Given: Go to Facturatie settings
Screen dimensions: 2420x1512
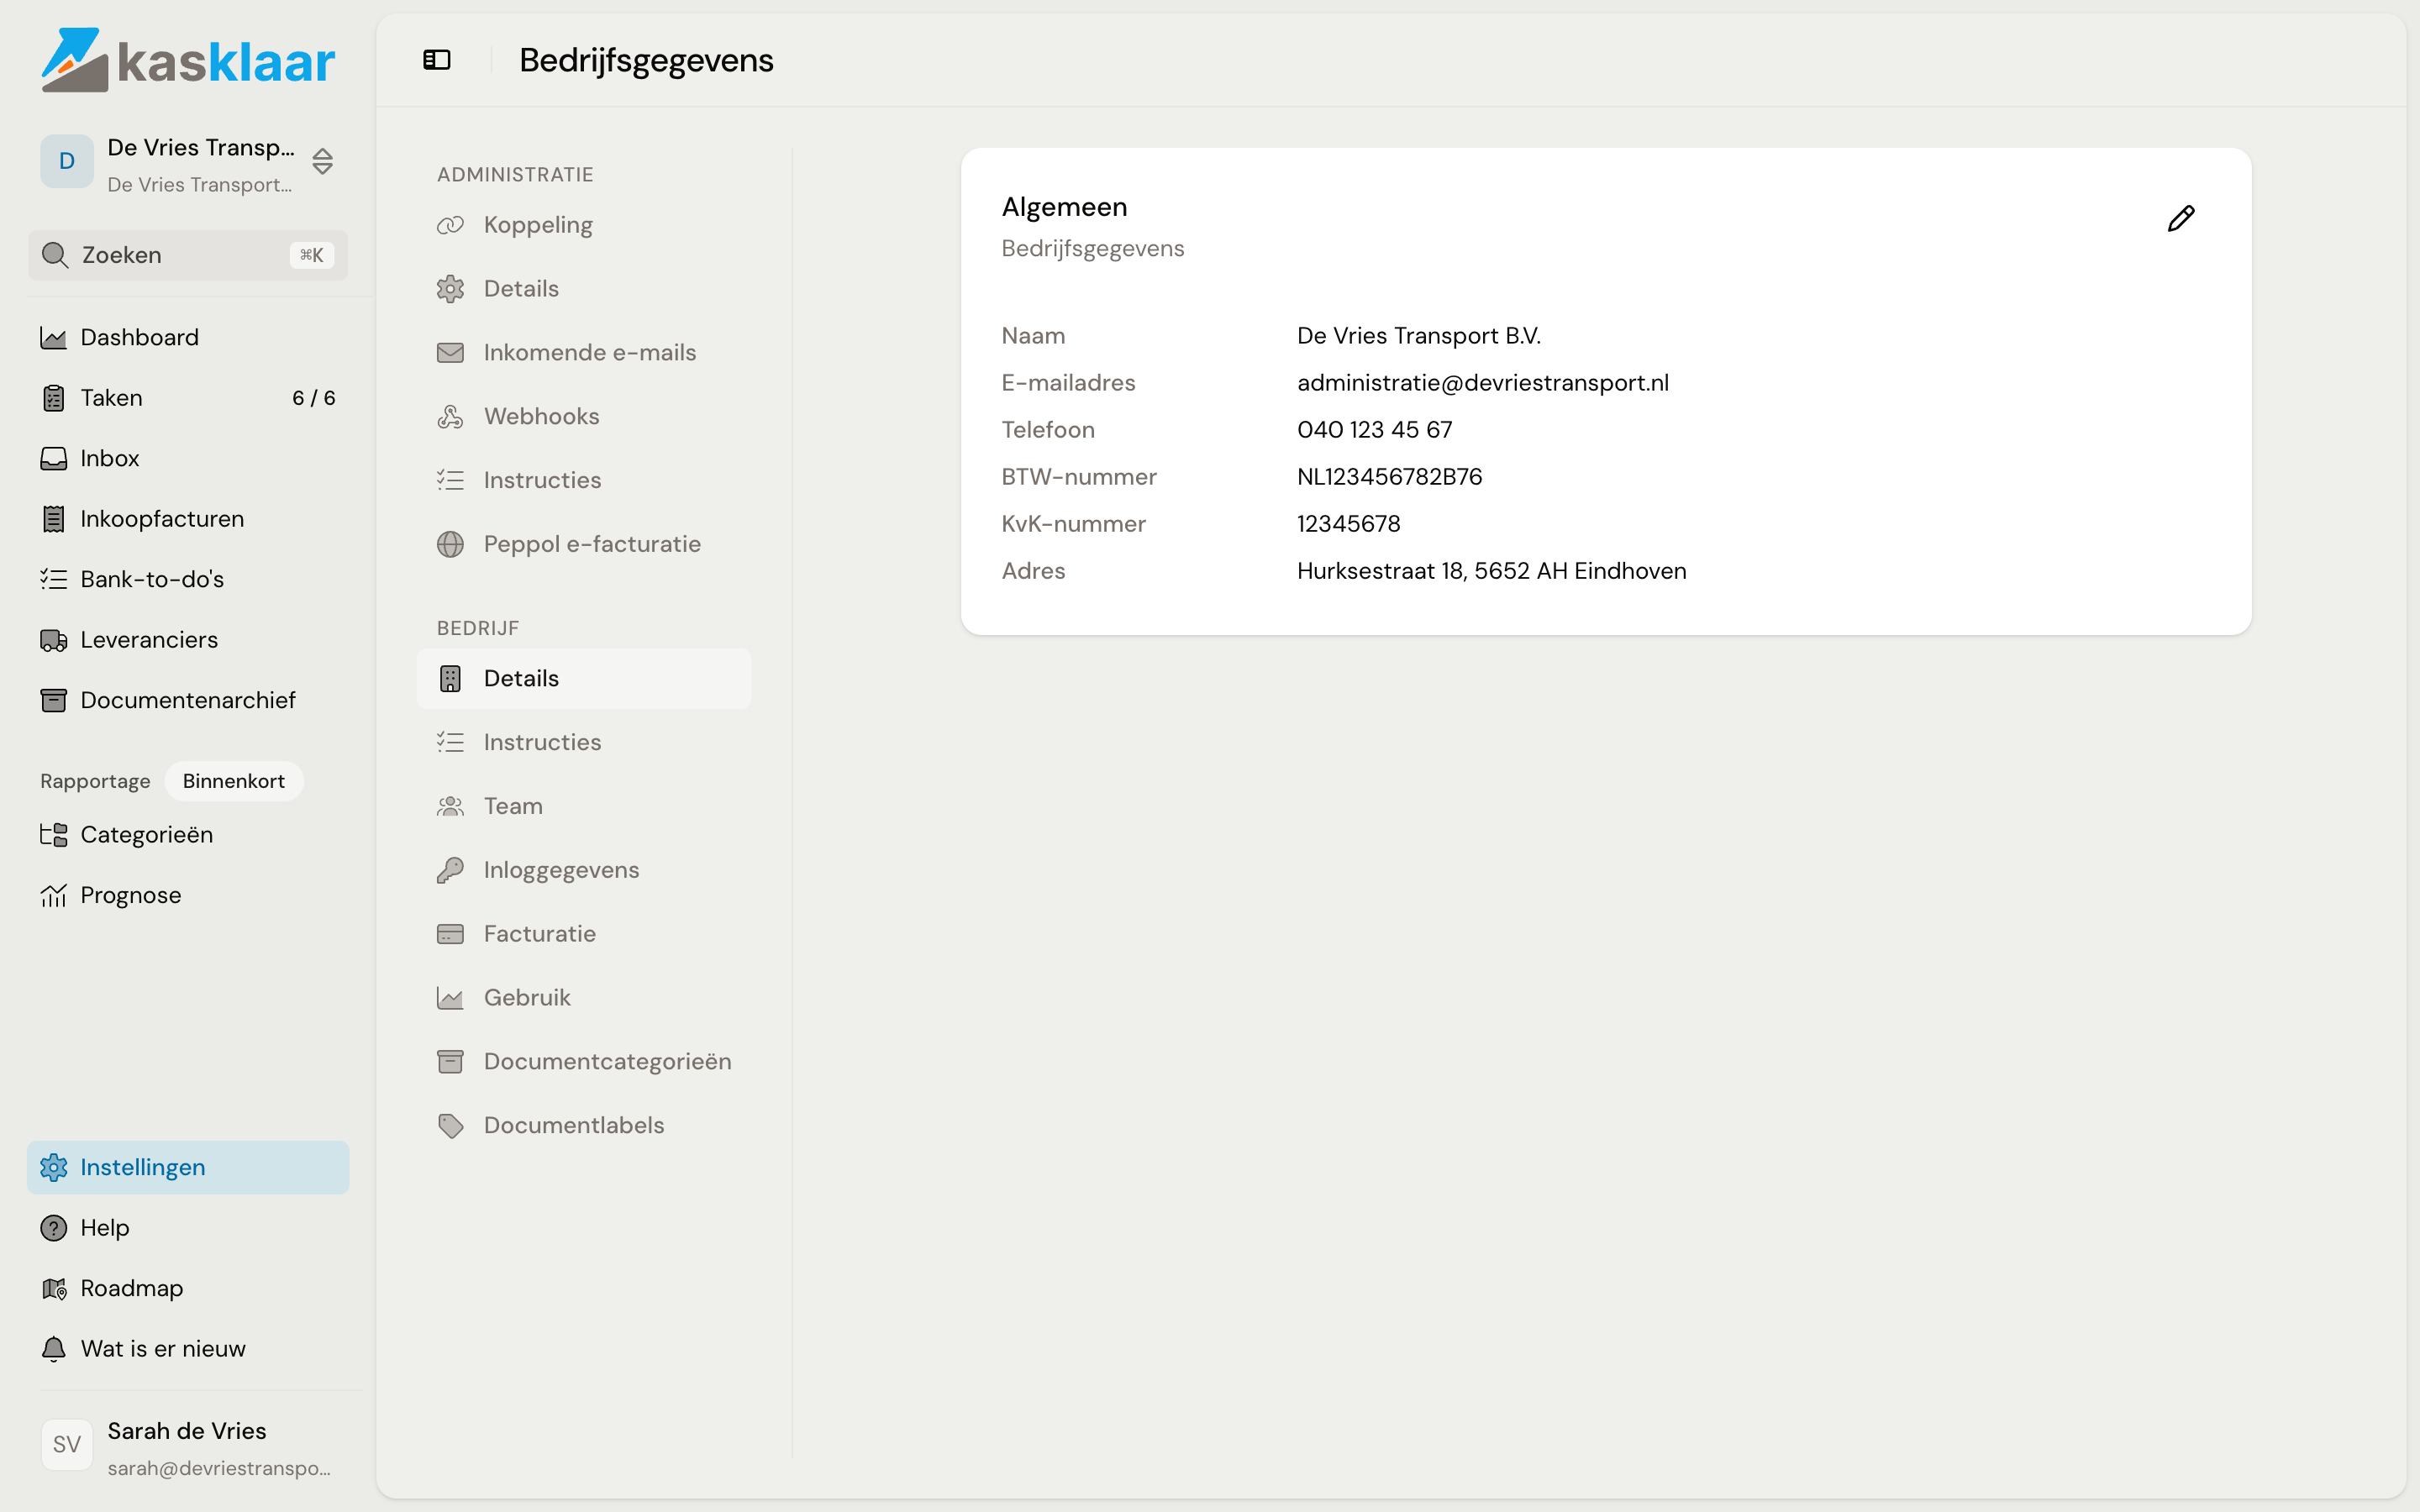Looking at the screenshot, I should pos(584,934).
